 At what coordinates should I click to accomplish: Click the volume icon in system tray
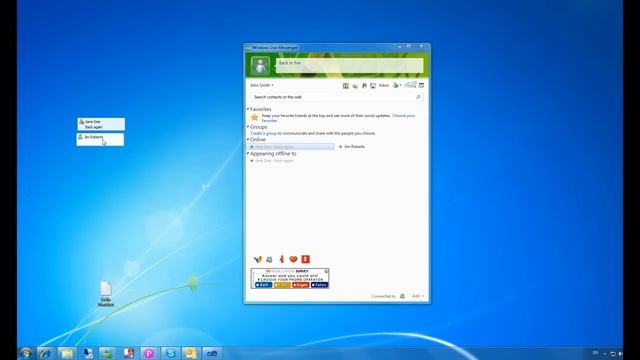[x=620, y=354]
